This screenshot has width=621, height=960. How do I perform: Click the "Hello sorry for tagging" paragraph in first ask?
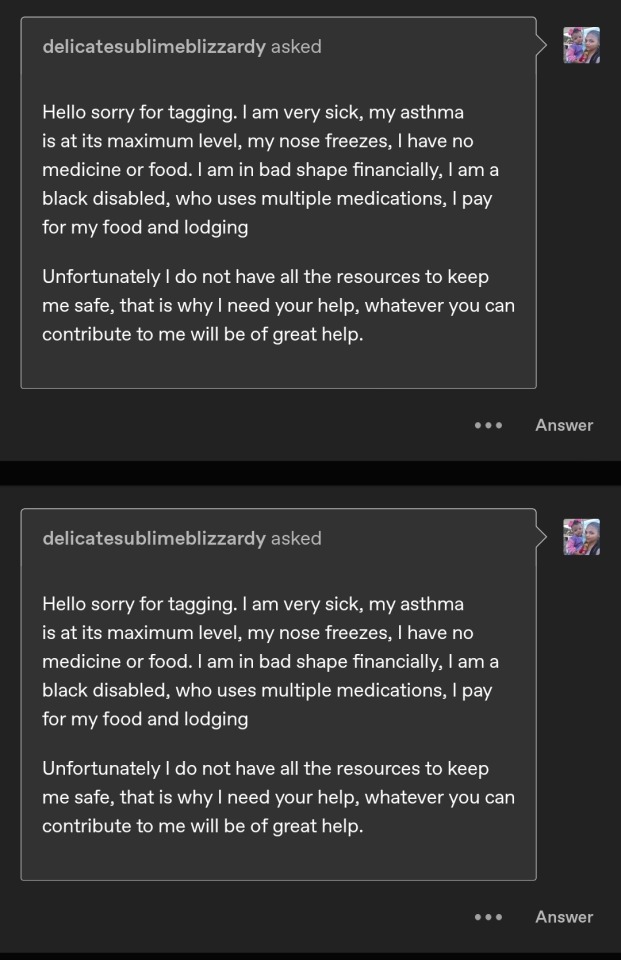(270, 169)
